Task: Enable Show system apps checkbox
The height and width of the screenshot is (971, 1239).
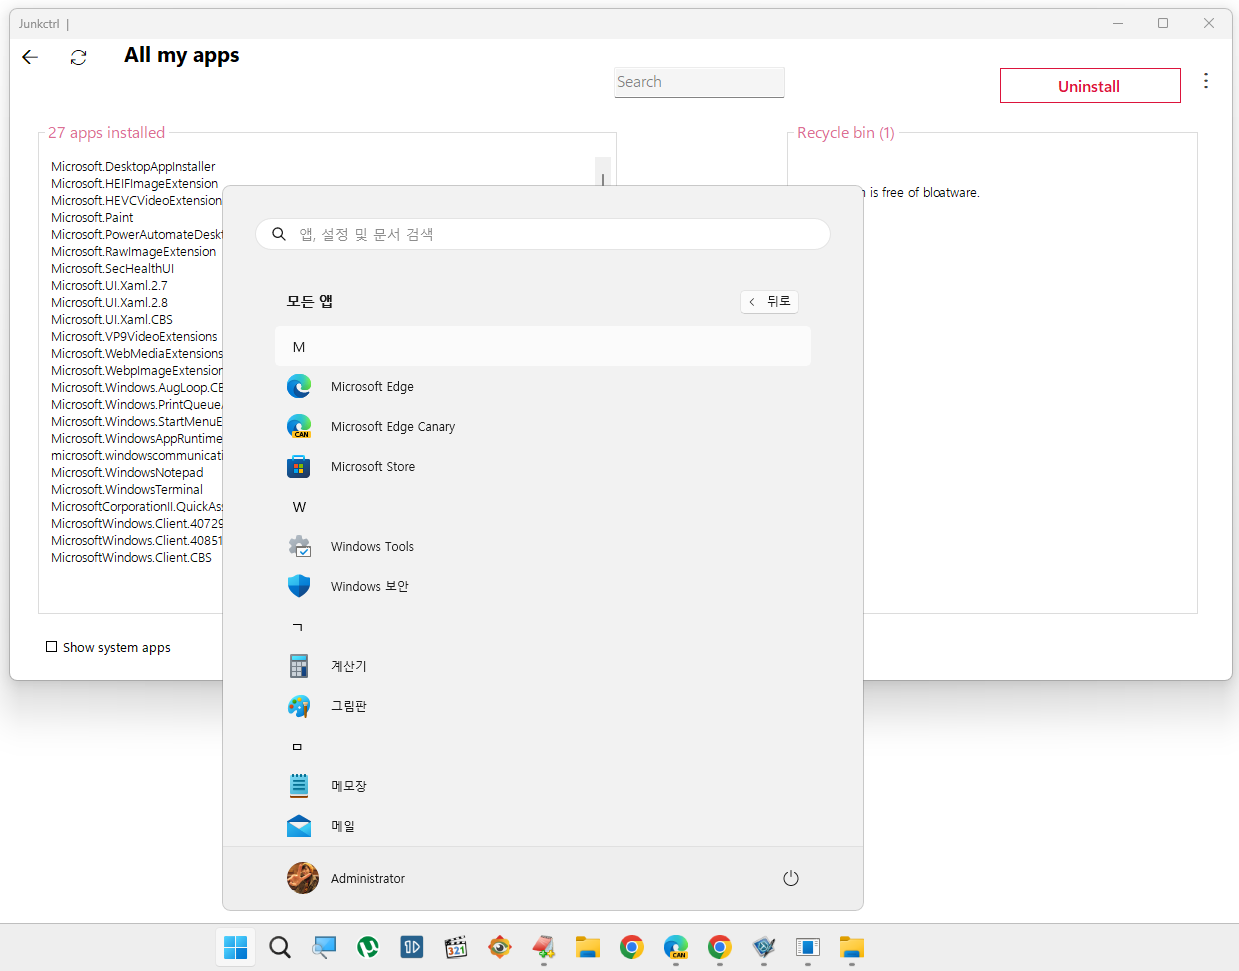Action: 51,647
